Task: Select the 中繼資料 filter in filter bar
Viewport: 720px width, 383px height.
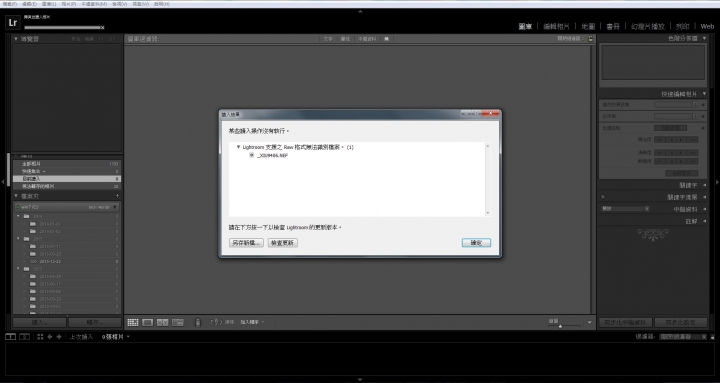Action: click(366, 39)
